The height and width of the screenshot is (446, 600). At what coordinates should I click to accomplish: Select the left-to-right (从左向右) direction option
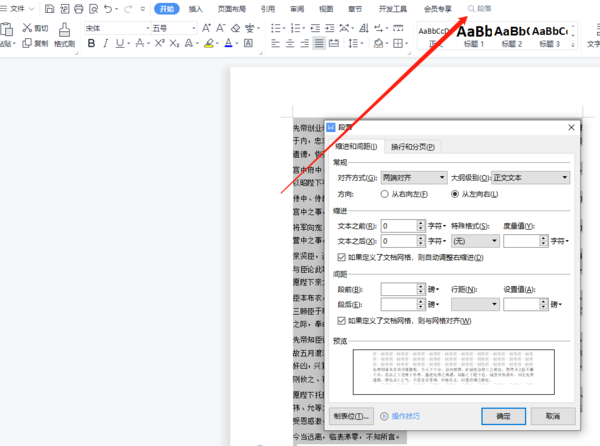point(456,194)
